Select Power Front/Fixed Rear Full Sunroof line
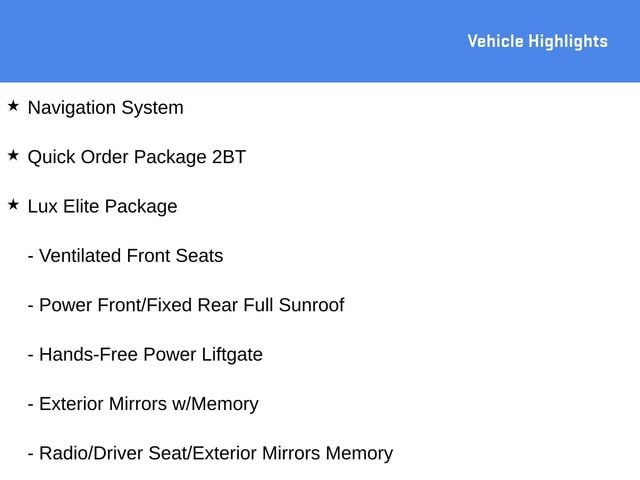 click(x=186, y=305)
